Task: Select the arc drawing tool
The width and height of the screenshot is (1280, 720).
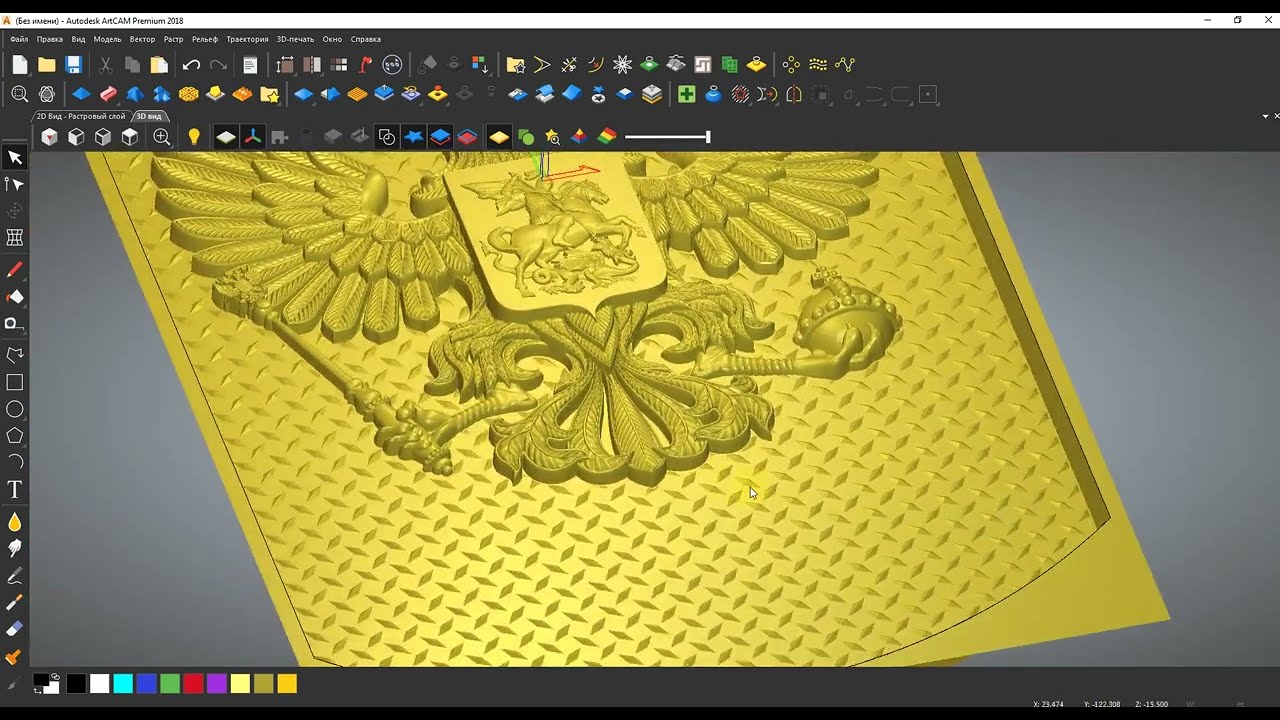Action: click(x=15, y=462)
